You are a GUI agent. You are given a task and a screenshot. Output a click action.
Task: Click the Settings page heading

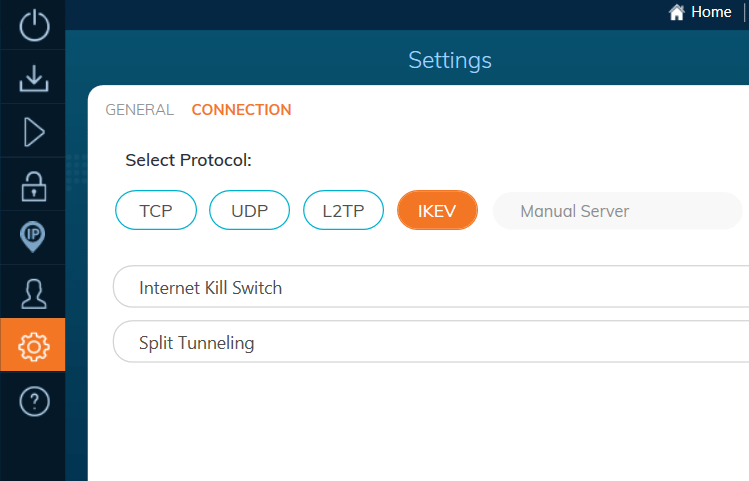[449, 61]
